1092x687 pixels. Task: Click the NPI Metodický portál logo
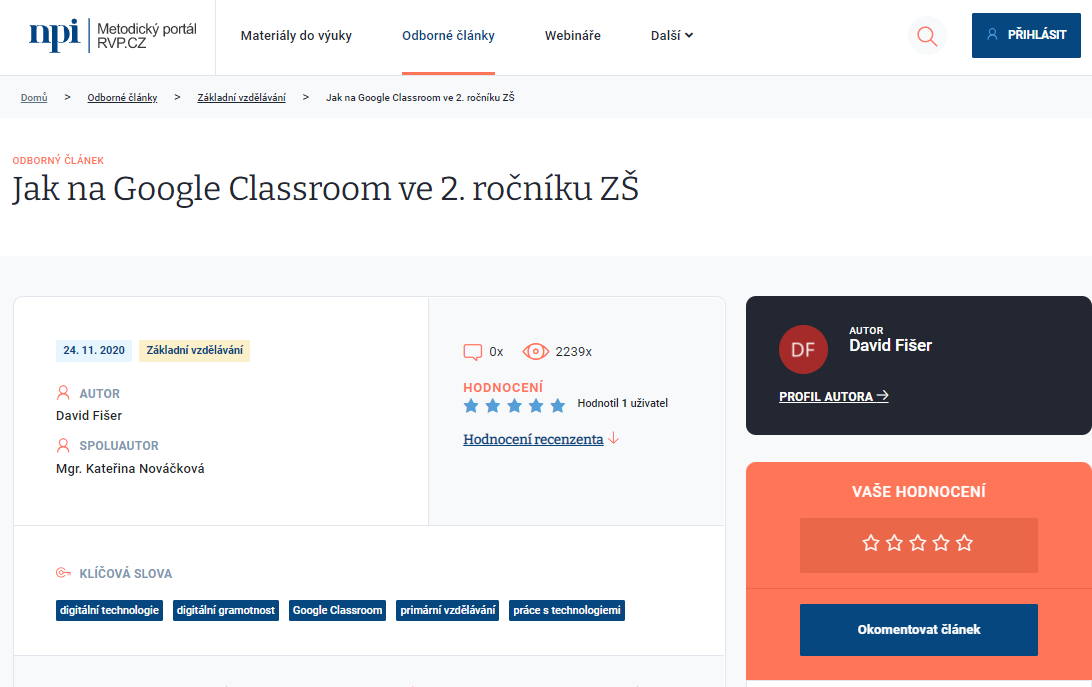click(113, 36)
